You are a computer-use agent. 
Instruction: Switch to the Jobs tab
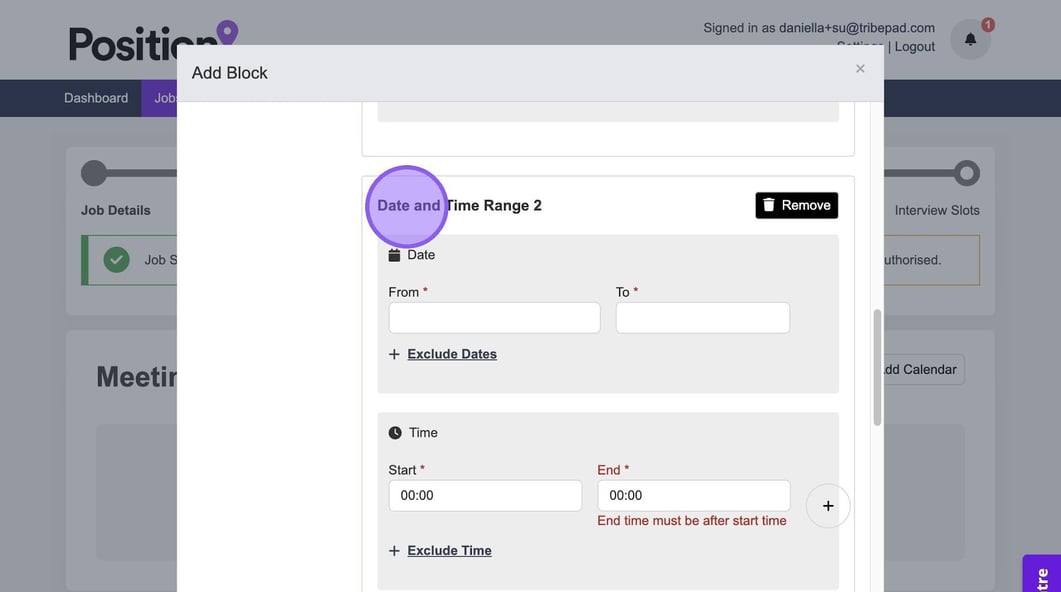(164, 98)
